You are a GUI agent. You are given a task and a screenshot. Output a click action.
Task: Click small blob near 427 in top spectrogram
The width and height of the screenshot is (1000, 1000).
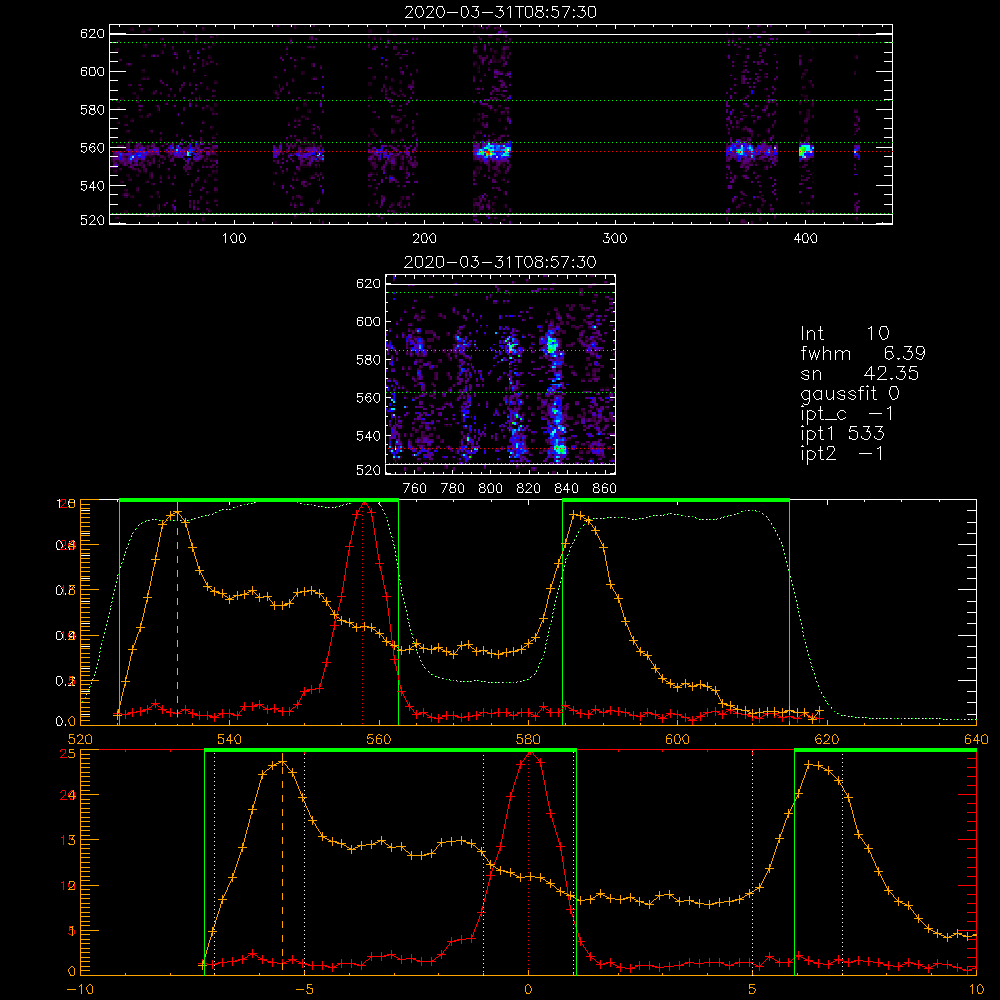tap(857, 151)
